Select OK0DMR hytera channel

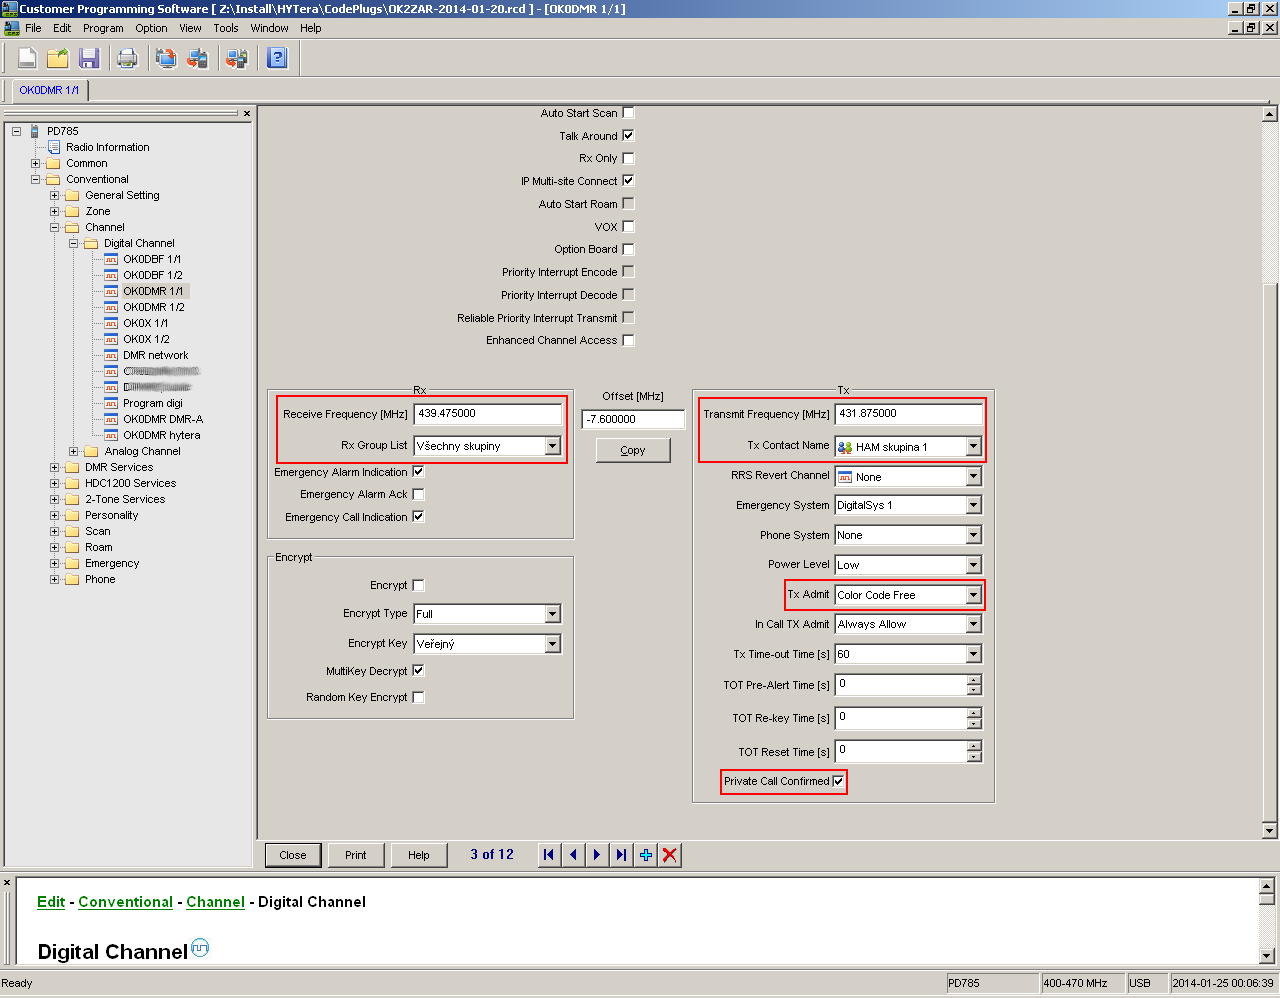click(x=161, y=435)
